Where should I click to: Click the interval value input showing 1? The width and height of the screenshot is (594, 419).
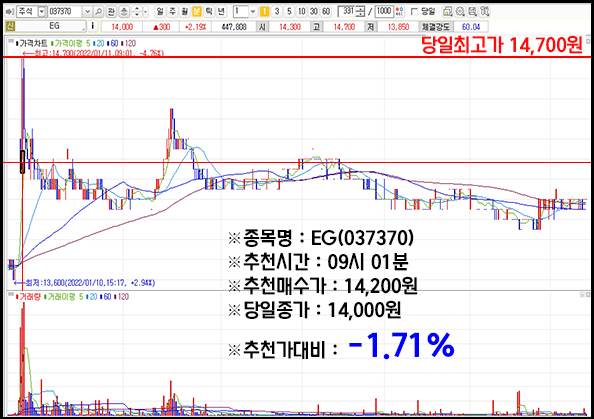click(241, 12)
